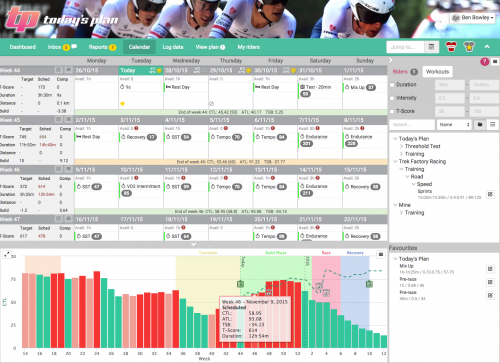This screenshot has height=363, width=500.
Task: Open the Reports tab
Action: click(x=98, y=47)
